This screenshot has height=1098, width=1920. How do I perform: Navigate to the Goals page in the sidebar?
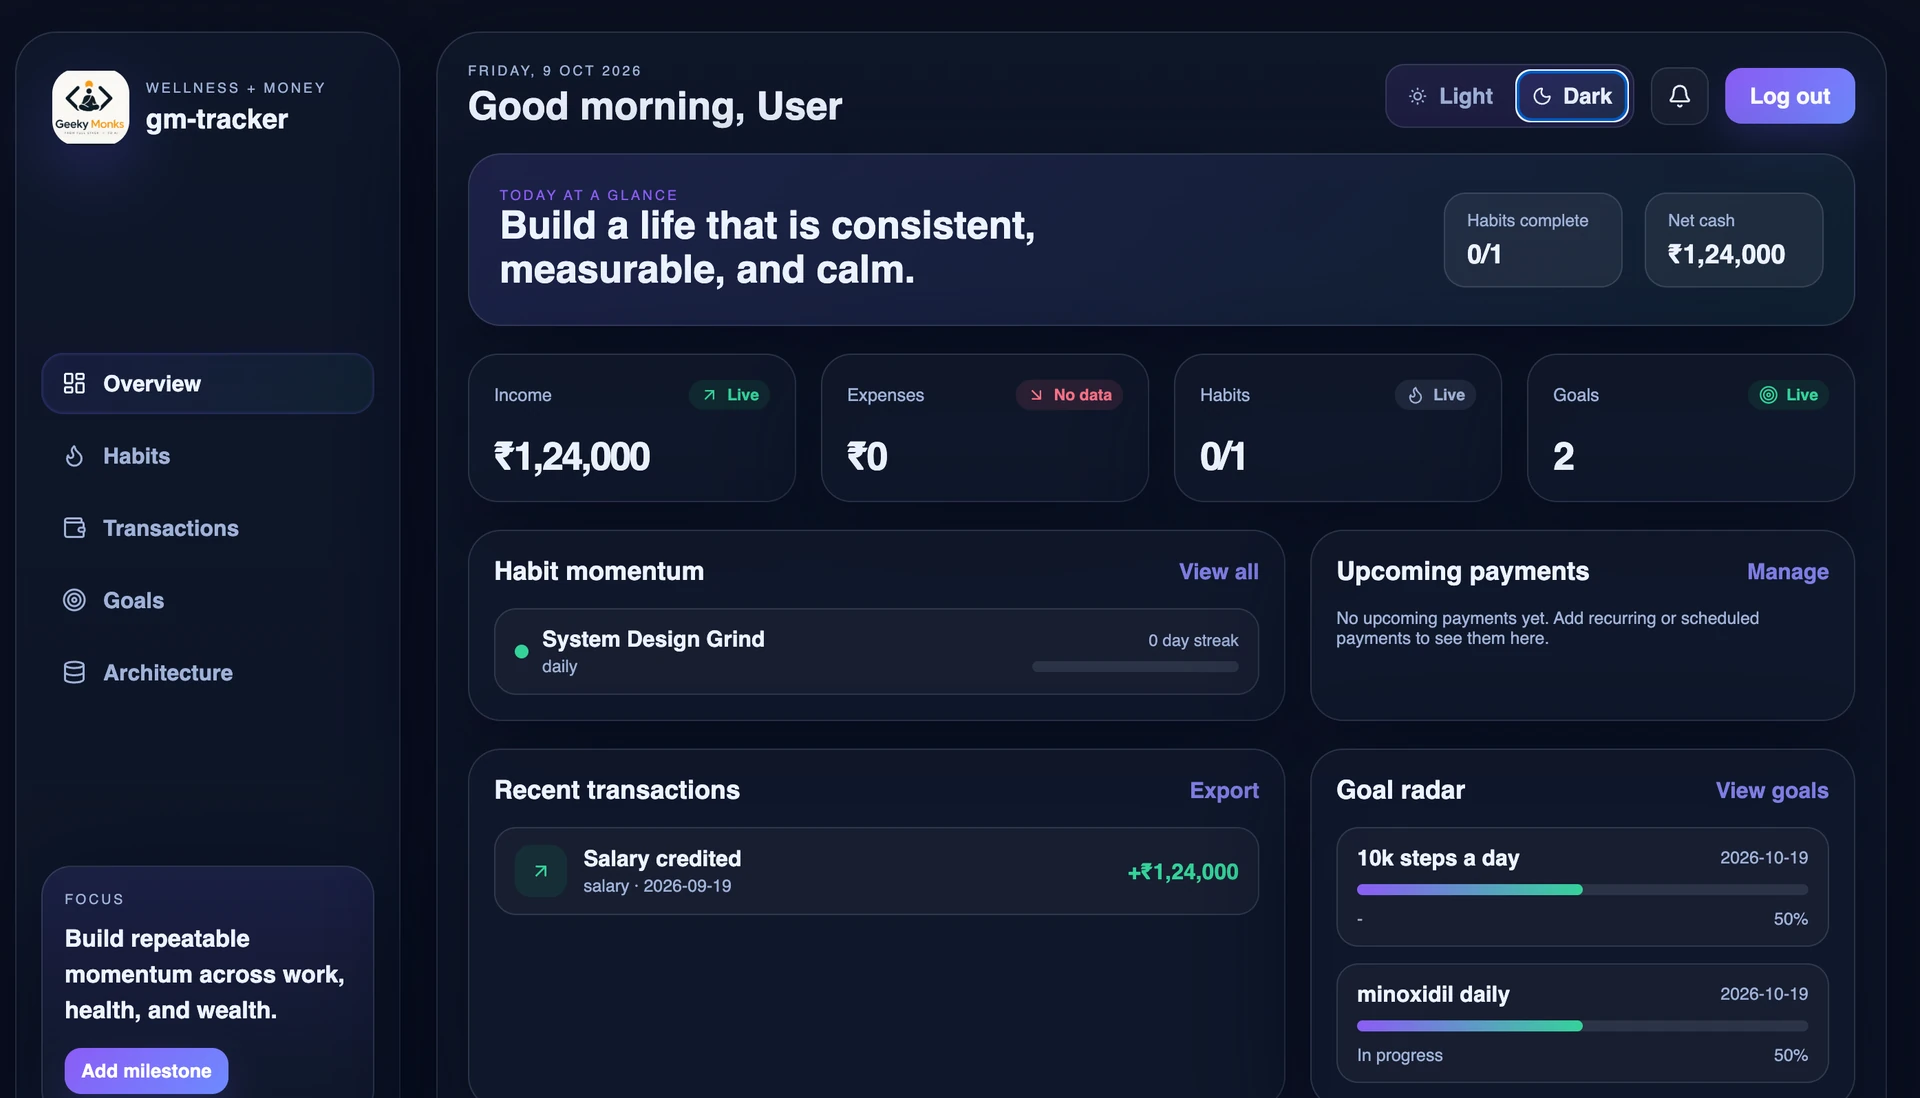(x=208, y=600)
